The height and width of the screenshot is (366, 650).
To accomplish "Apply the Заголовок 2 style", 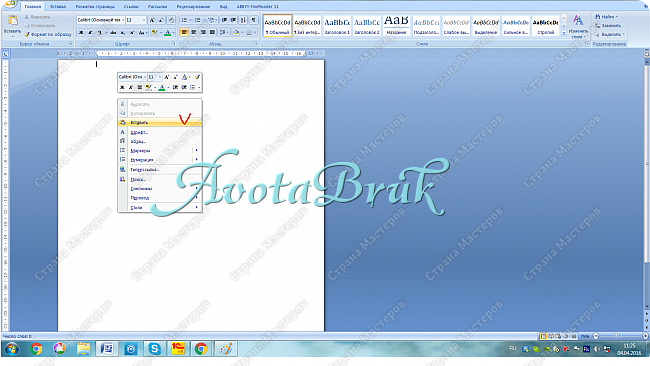I will [x=367, y=26].
